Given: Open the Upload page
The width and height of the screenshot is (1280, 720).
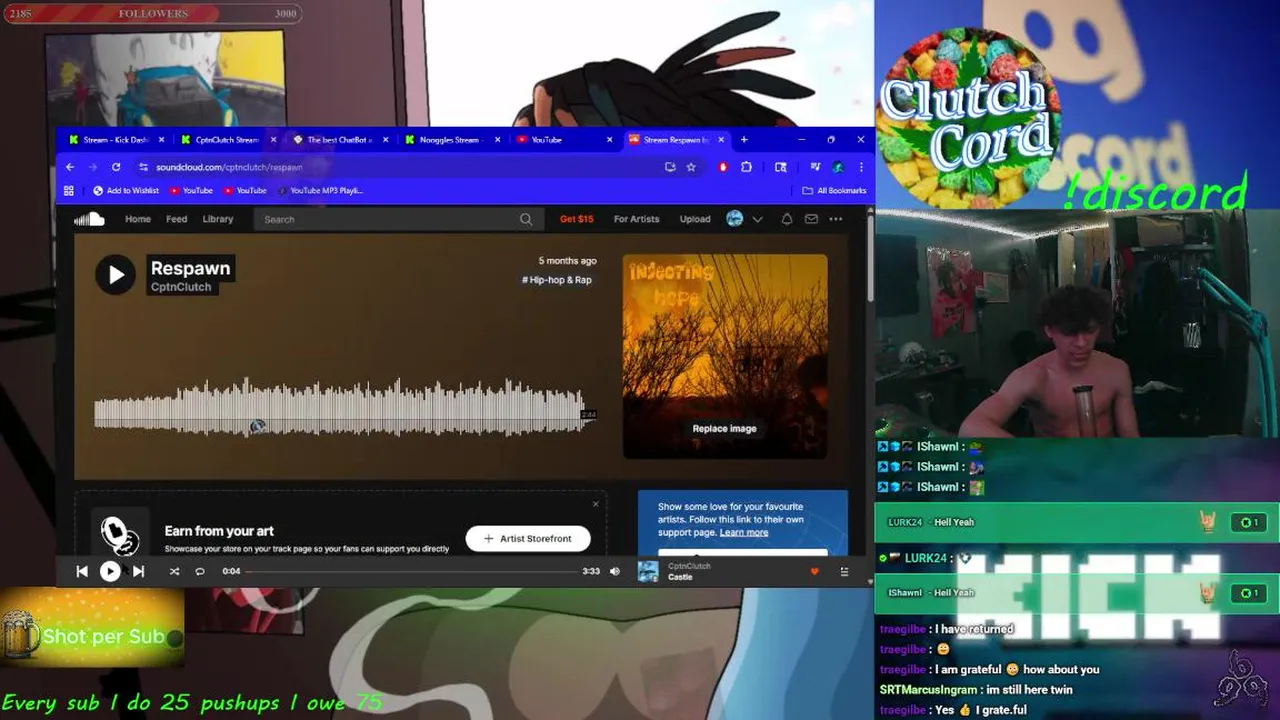Looking at the screenshot, I should point(695,219).
